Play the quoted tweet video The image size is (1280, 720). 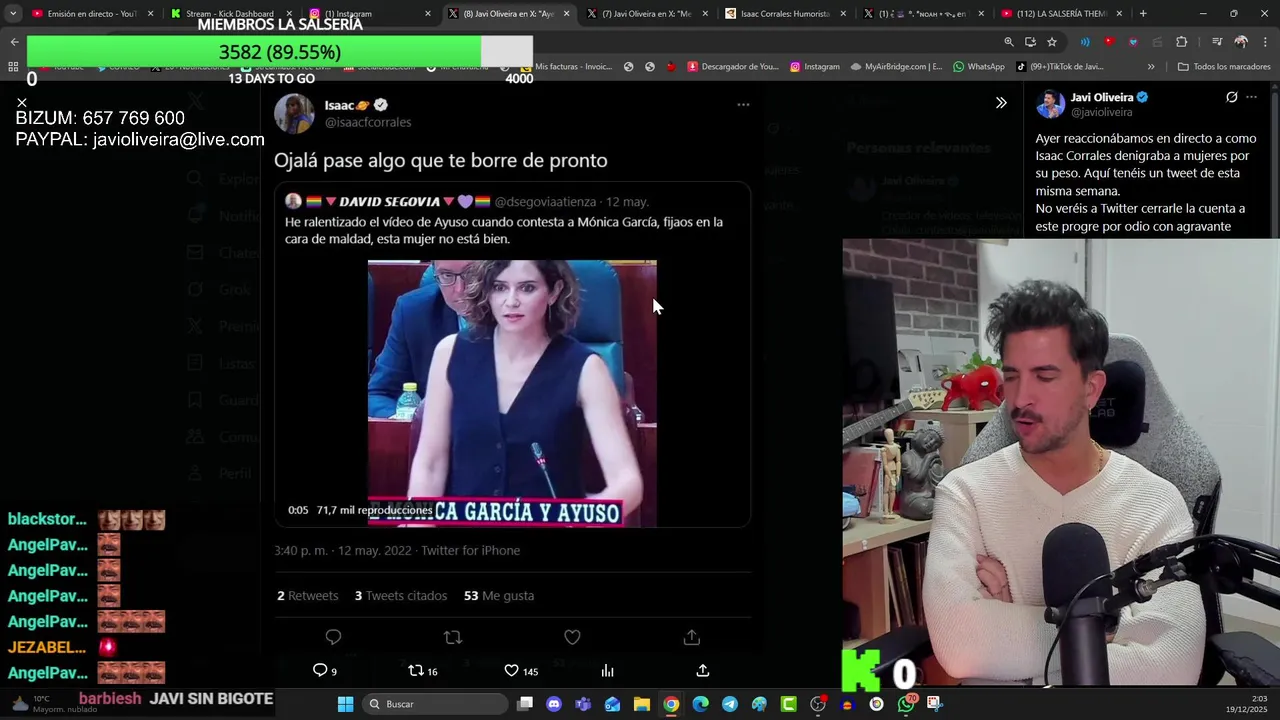pos(512,393)
